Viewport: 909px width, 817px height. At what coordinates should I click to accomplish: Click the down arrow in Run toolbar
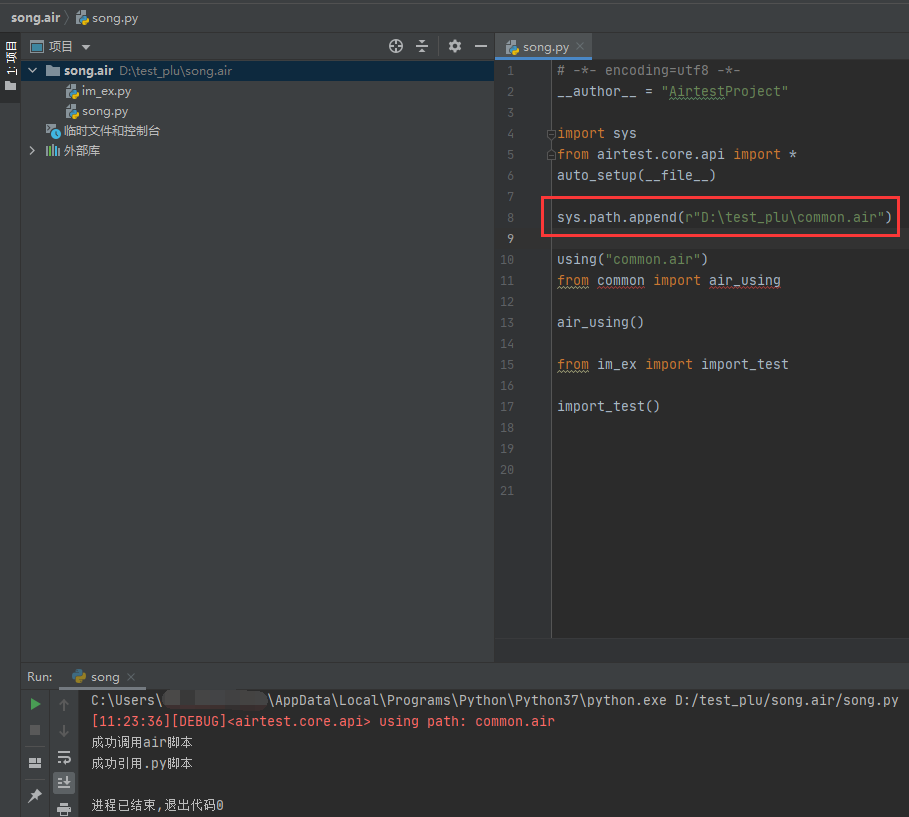click(64, 731)
